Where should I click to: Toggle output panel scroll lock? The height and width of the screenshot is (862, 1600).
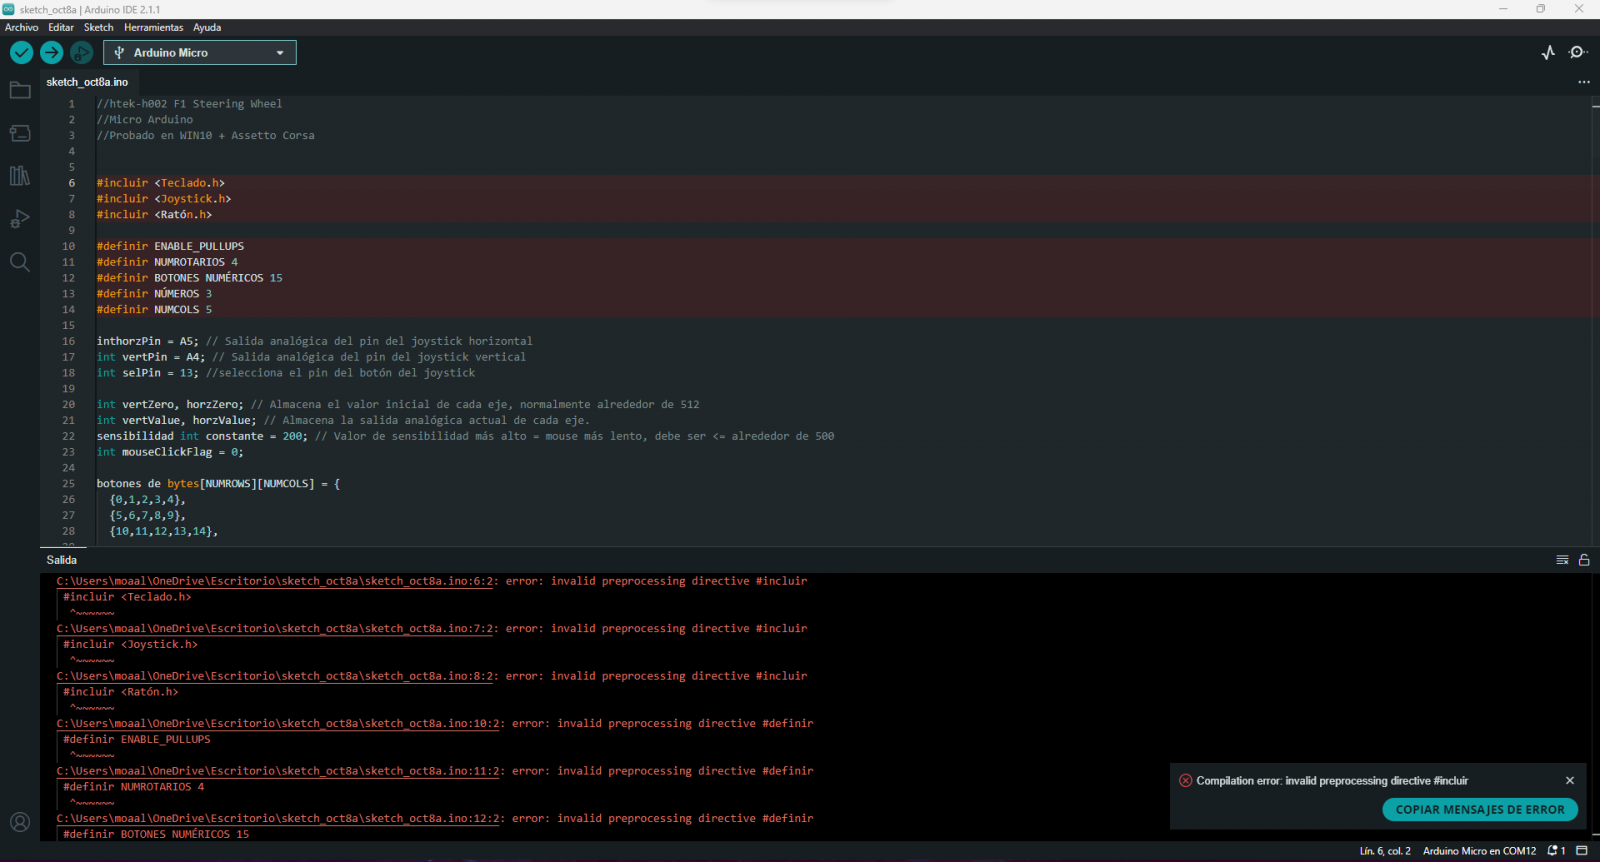point(1584,560)
